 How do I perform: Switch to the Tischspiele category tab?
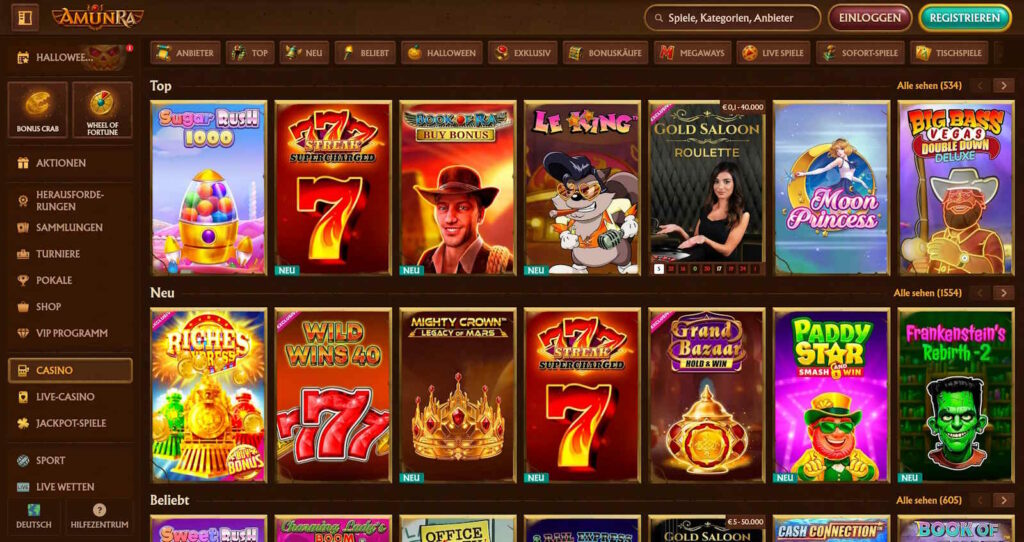pos(949,53)
